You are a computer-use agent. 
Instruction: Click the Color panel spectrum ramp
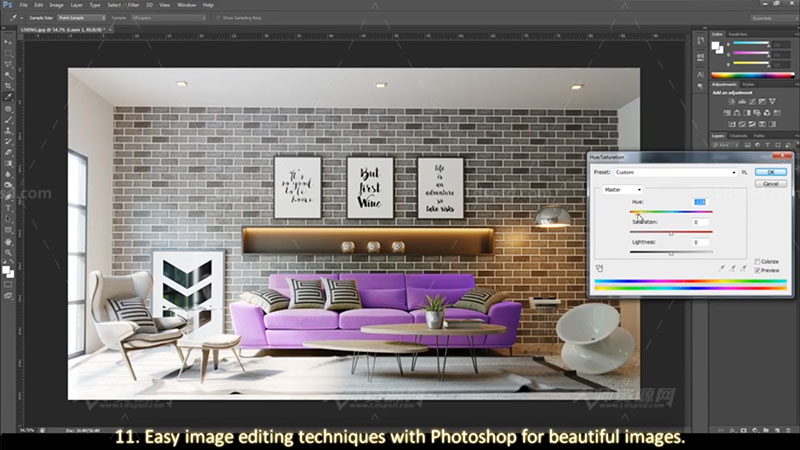pos(753,76)
